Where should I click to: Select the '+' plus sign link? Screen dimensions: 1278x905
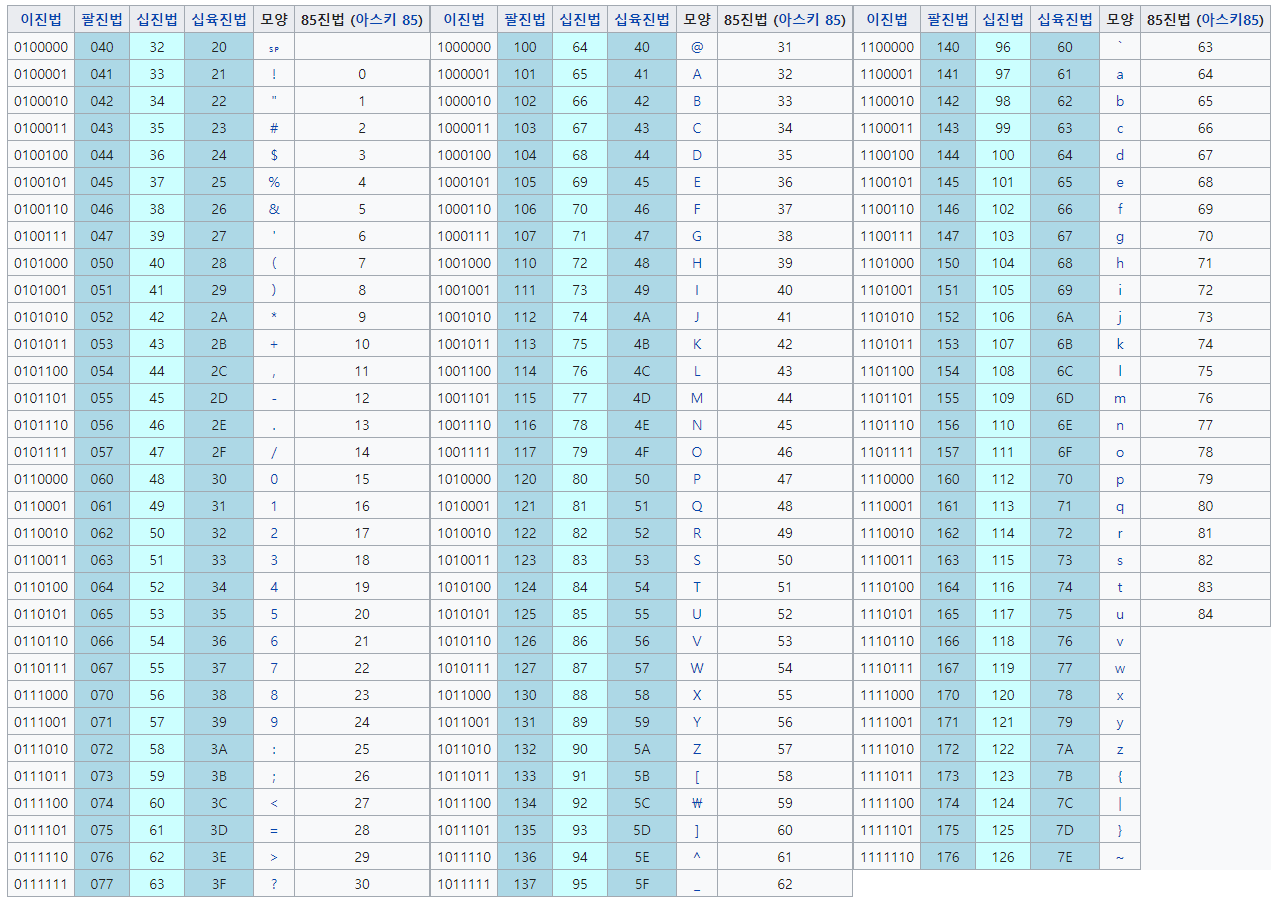pos(274,344)
